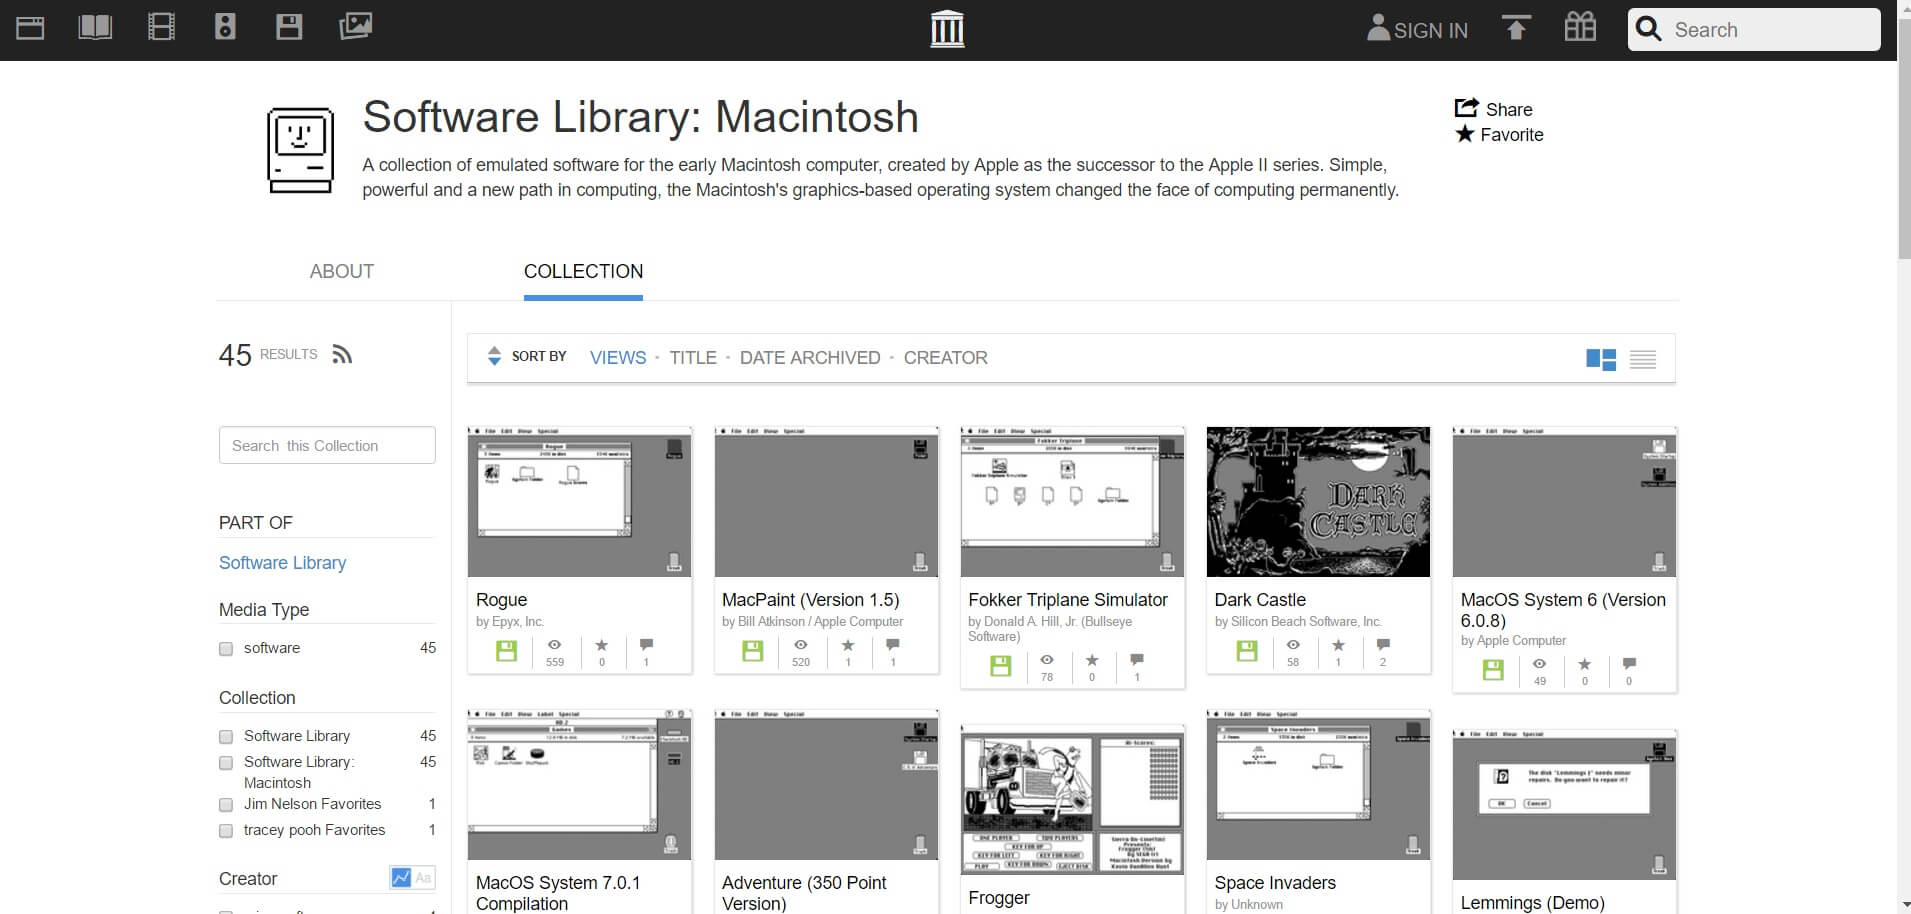Image resolution: width=1911 pixels, height=914 pixels.
Task: Click 'by Silicon Beach Software, Inc.' text
Action: (1298, 622)
